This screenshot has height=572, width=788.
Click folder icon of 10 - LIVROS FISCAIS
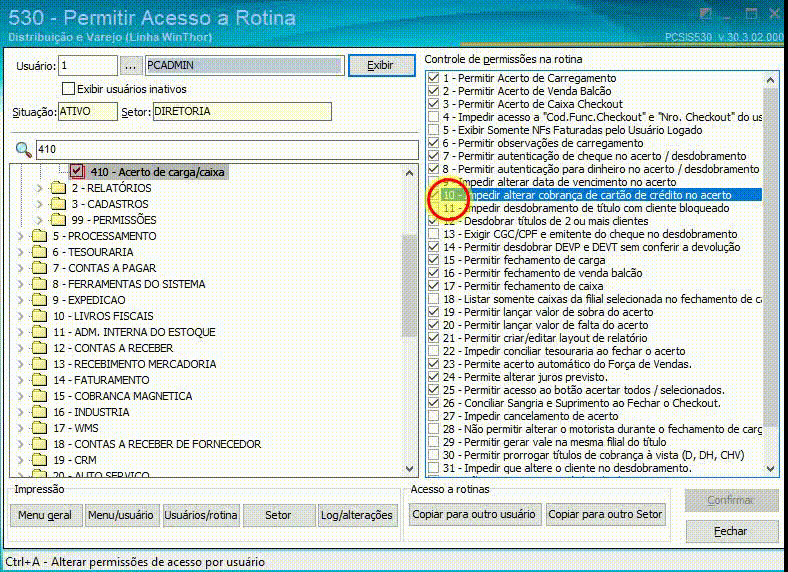pos(39,316)
